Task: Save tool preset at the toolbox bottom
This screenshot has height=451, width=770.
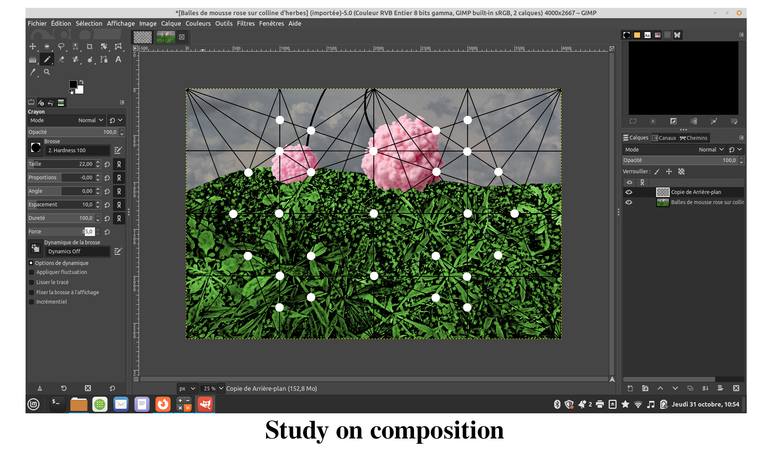Action: (x=40, y=388)
